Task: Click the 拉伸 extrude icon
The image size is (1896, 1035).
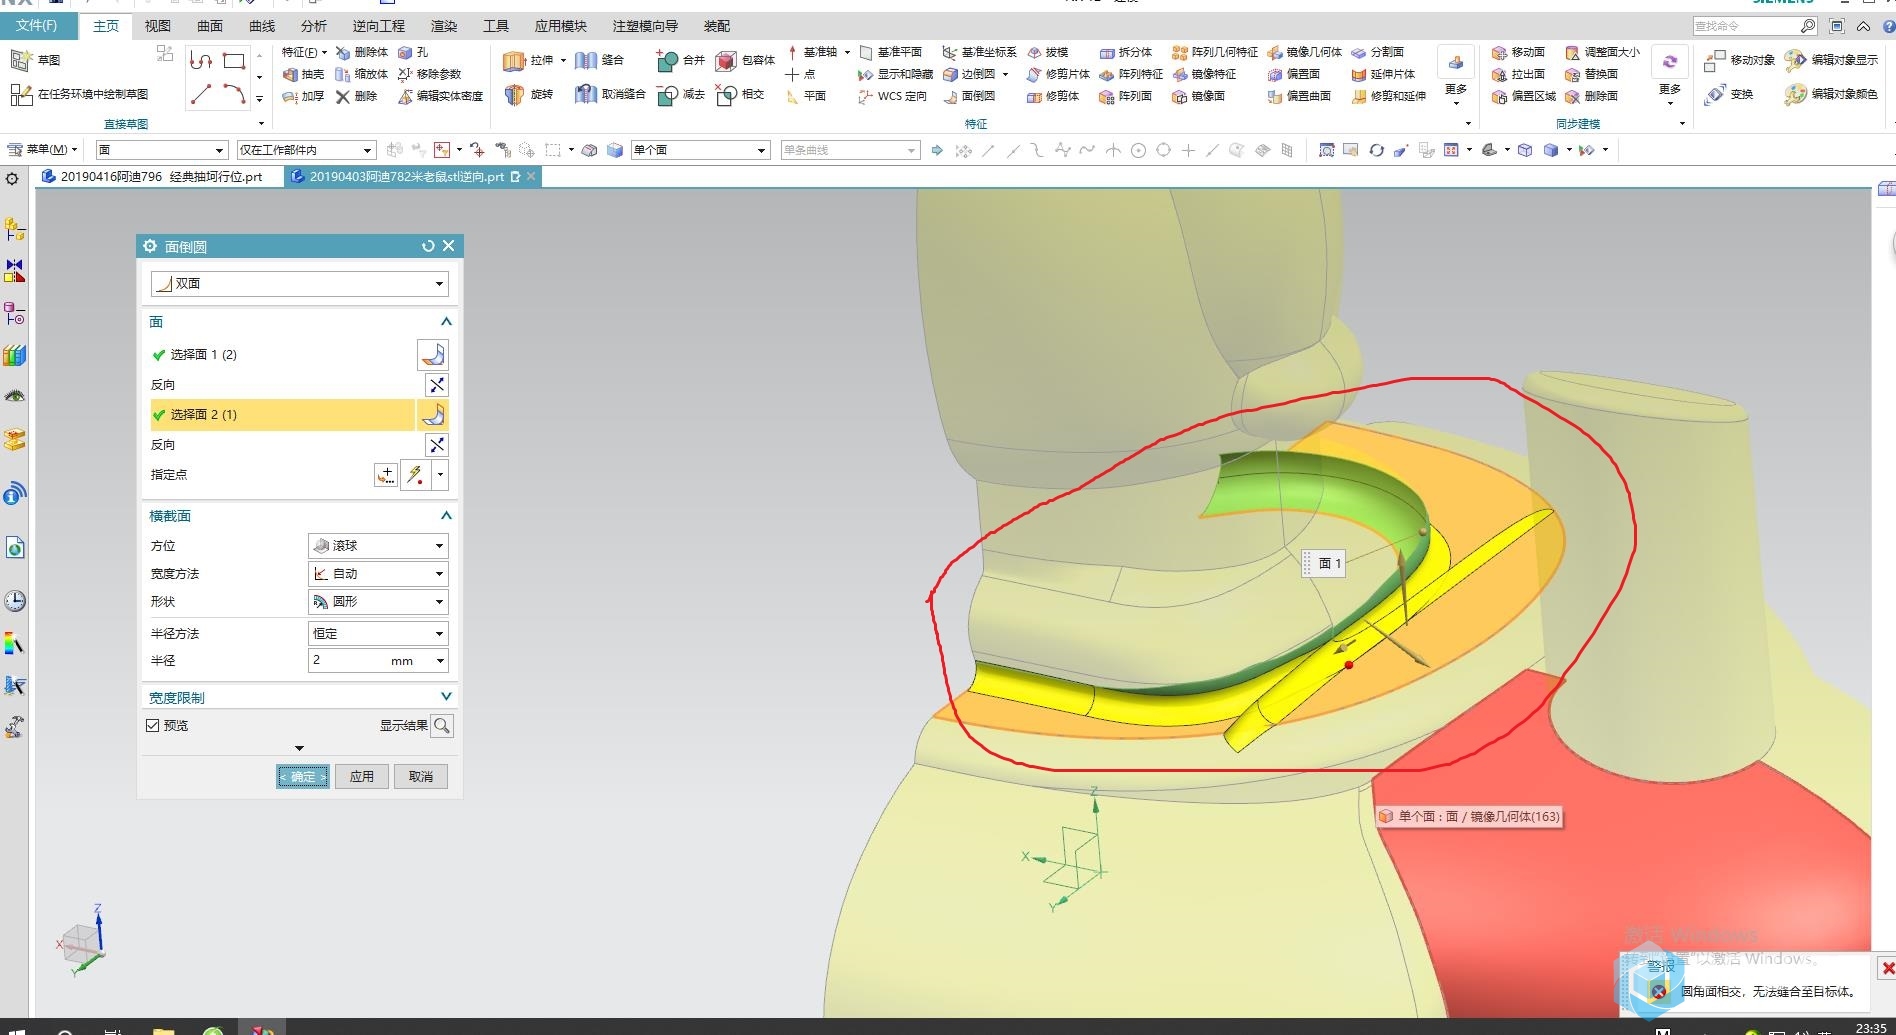Action: click(514, 60)
